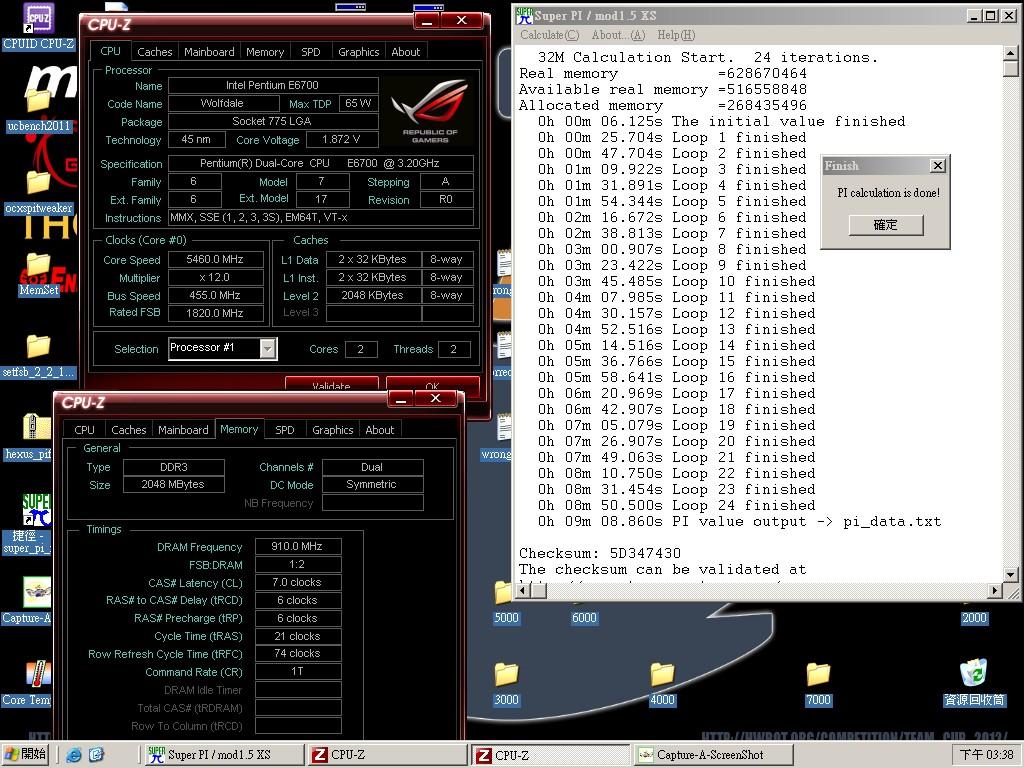Click Super PI title bar icon
This screenshot has height=768, width=1024.
tap(524, 16)
